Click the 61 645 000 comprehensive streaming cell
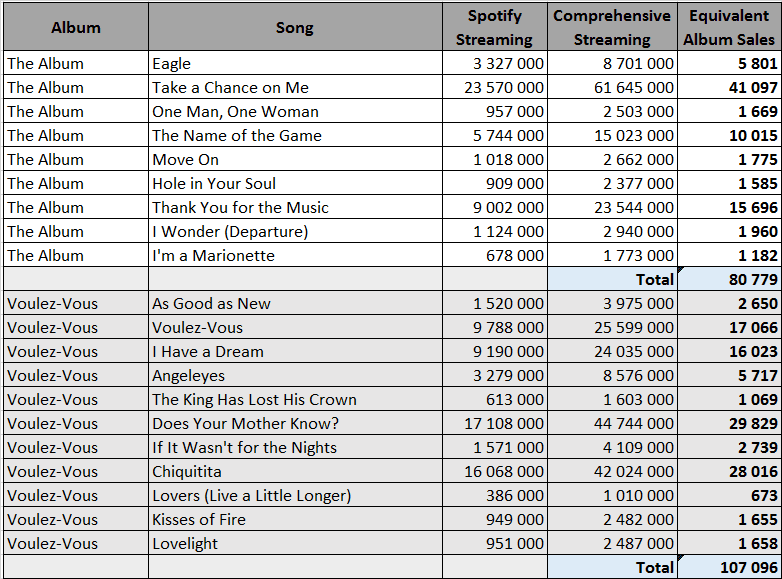Viewport: 782px width, 579px height. tap(612, 87)
